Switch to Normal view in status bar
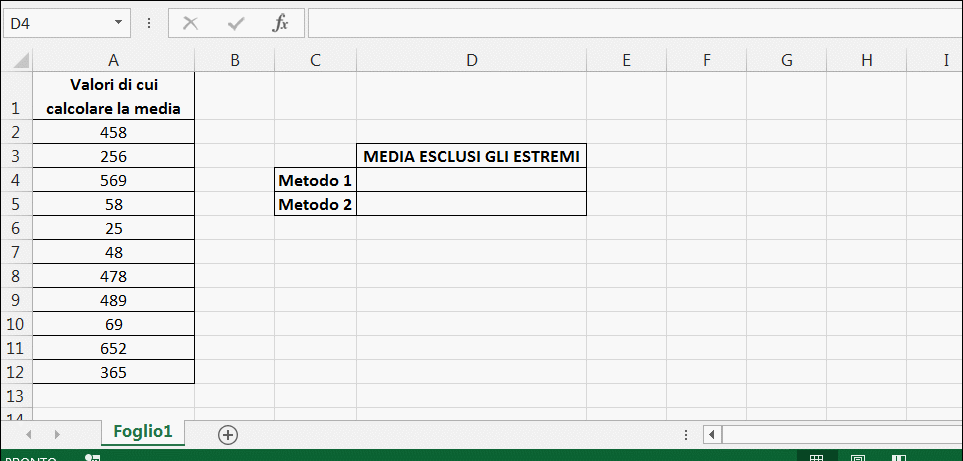 coord(816,458)
